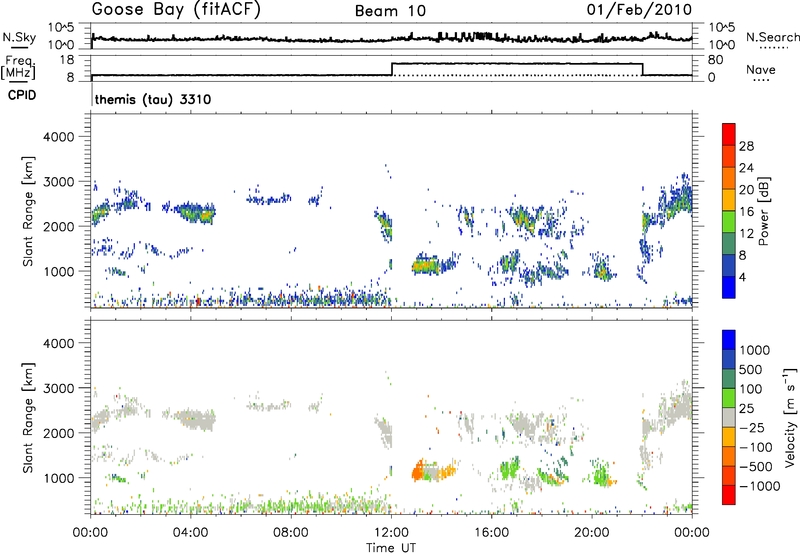This screenshot has width=800, height=554.
Task: Click the date '01/Feb/2010'
Action: (639, 10)
